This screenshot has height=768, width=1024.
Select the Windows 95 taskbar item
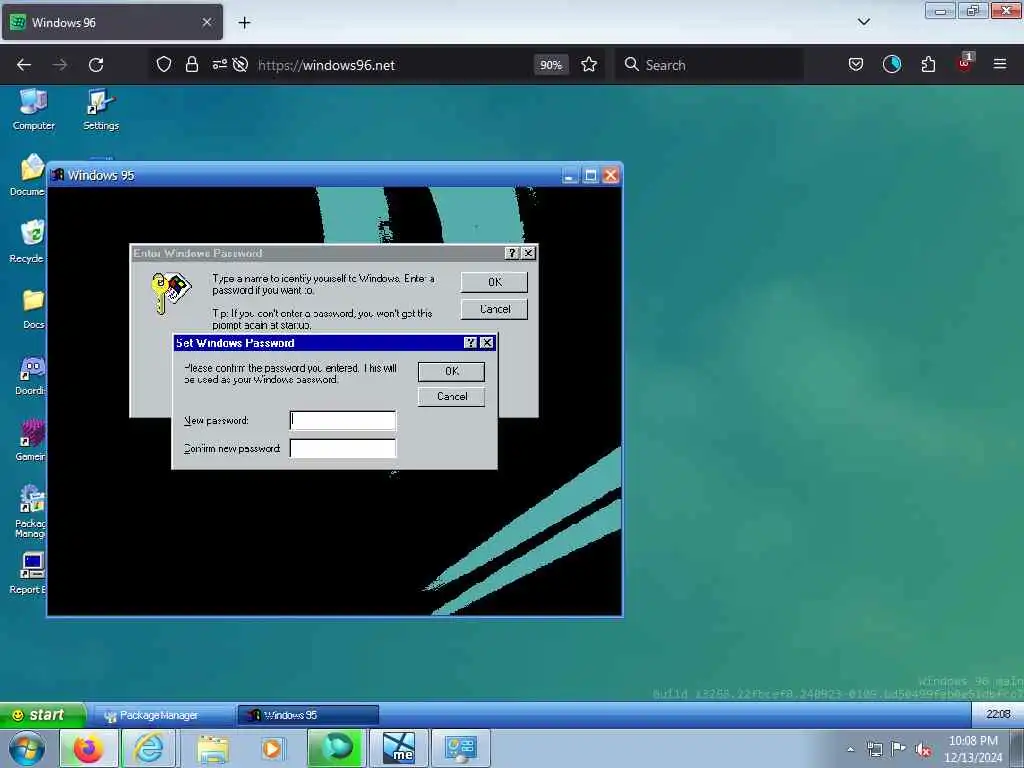[x=308, y=715]
